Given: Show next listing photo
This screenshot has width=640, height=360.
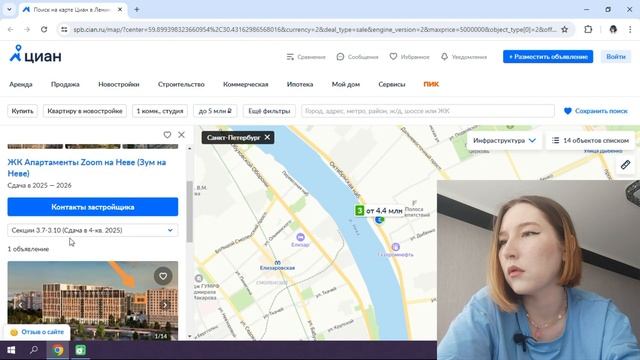Looking at the screenshot, I should [x=165, y=305].
